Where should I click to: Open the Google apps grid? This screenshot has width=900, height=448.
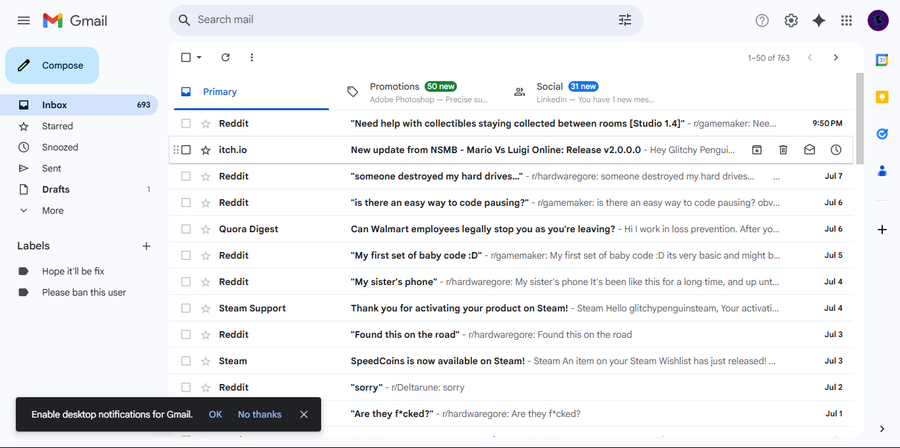tap(846, 21)
